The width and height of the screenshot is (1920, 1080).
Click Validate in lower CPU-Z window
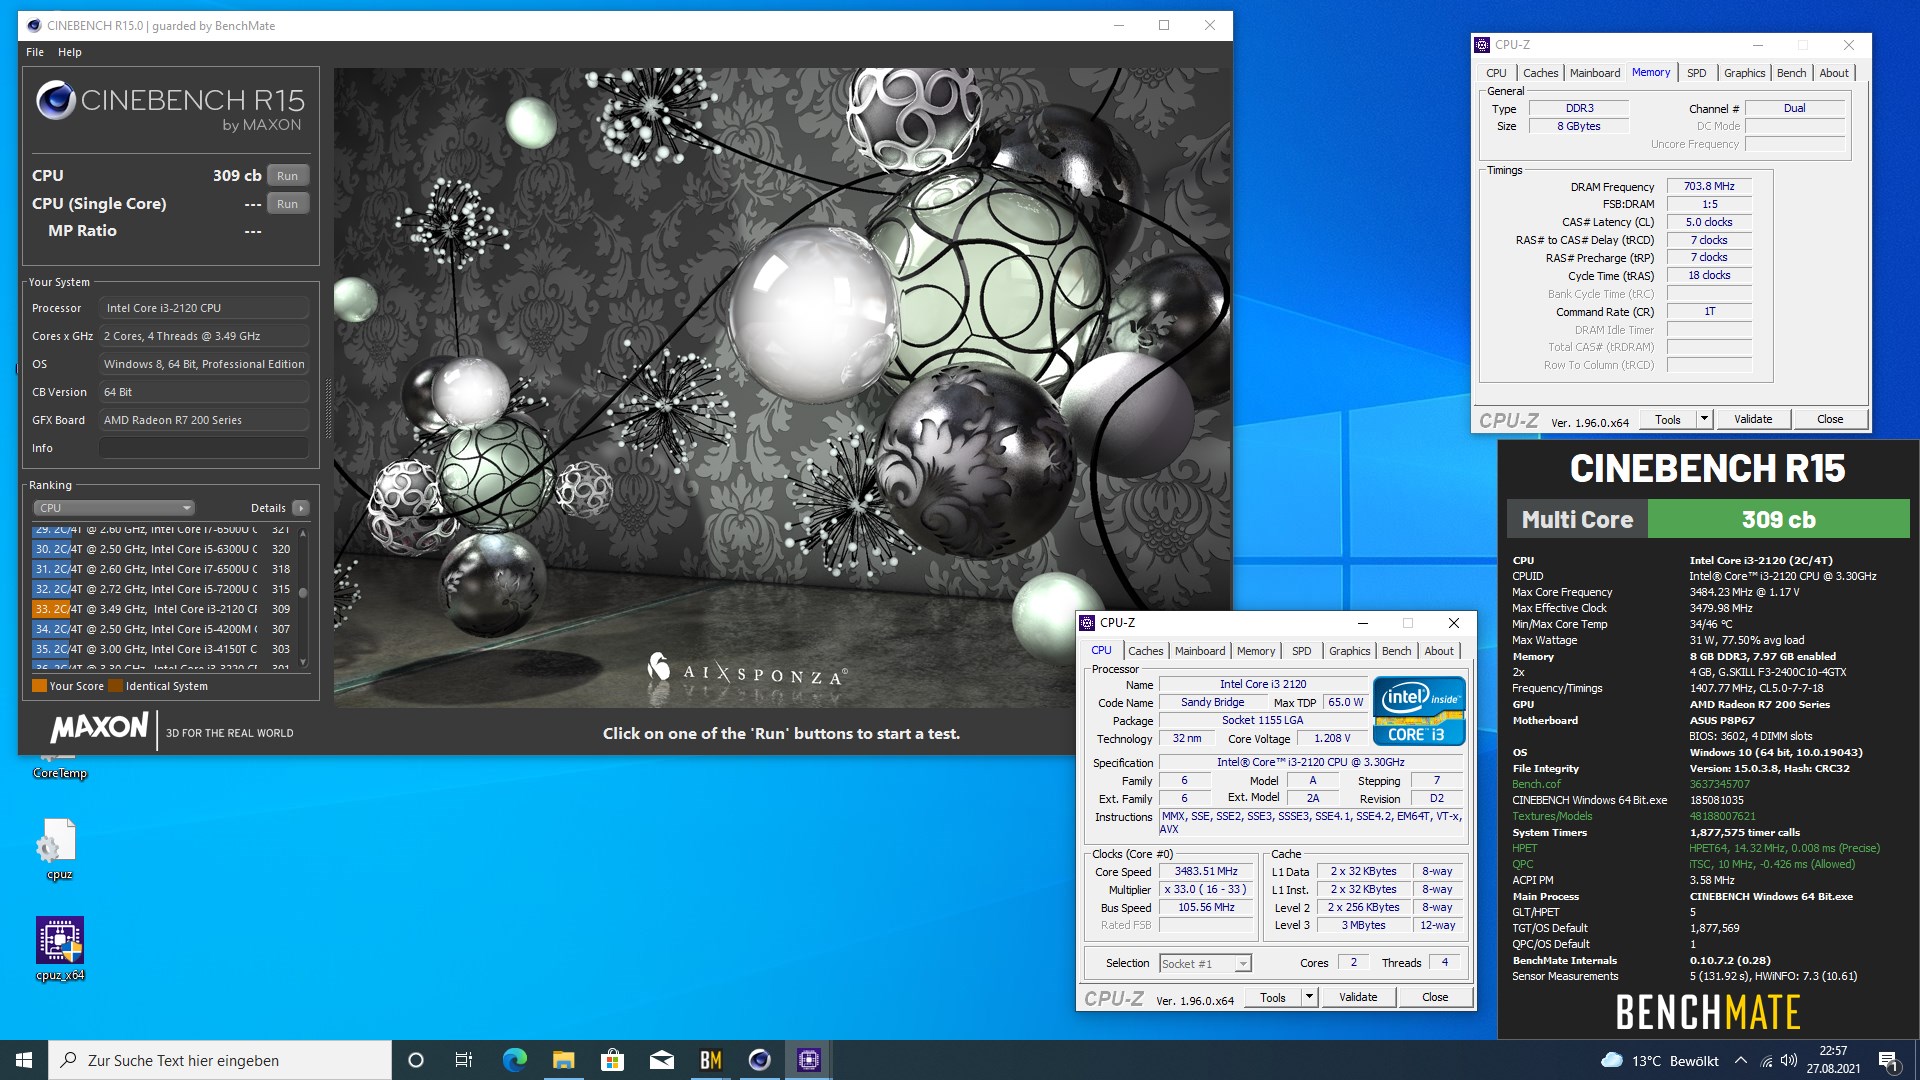coord(1358,998)
